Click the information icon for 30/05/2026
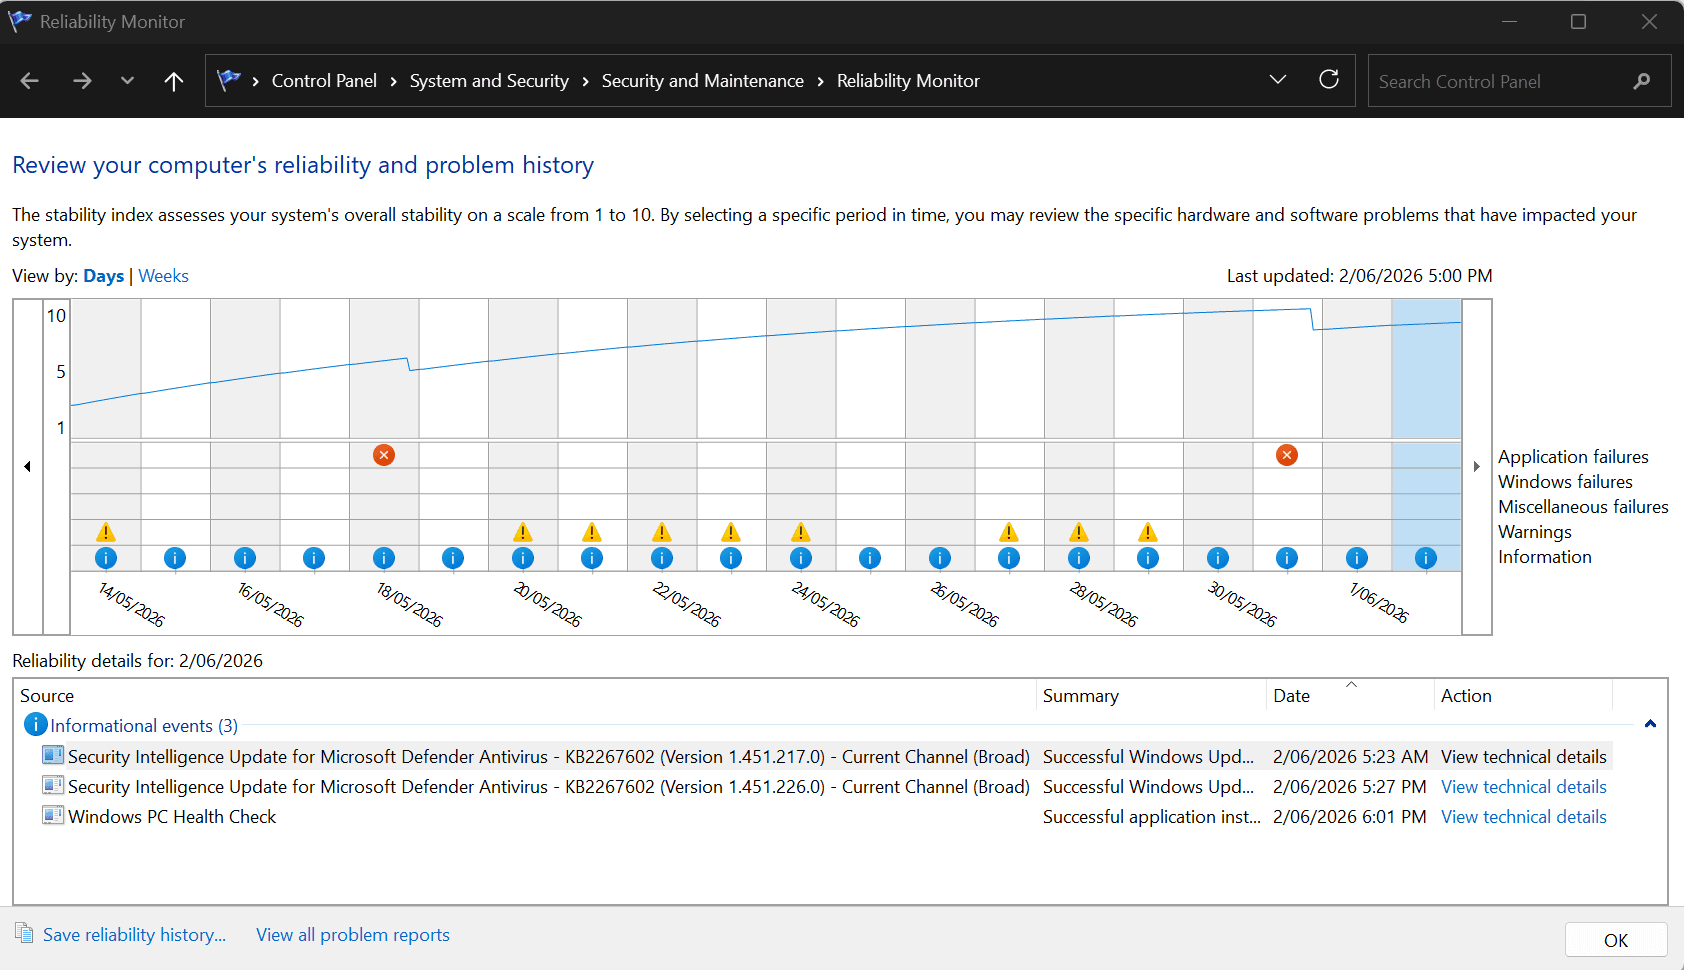 [1218, 558]
